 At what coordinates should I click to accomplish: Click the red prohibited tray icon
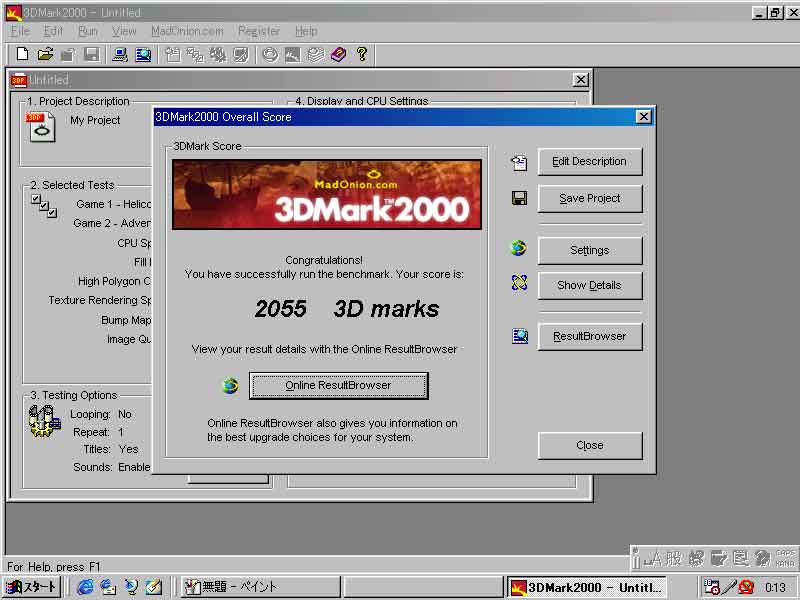click(x=746, y=587)
